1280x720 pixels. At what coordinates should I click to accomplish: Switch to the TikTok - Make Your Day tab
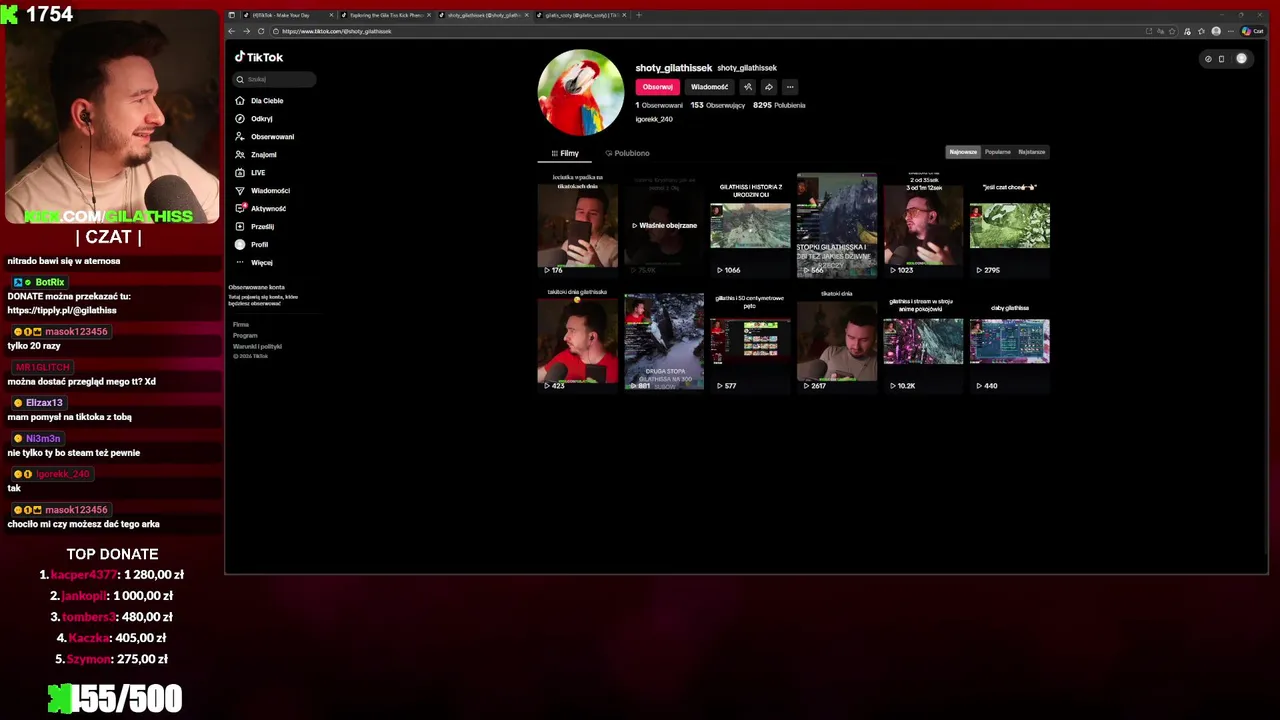[x=286, y=15]
